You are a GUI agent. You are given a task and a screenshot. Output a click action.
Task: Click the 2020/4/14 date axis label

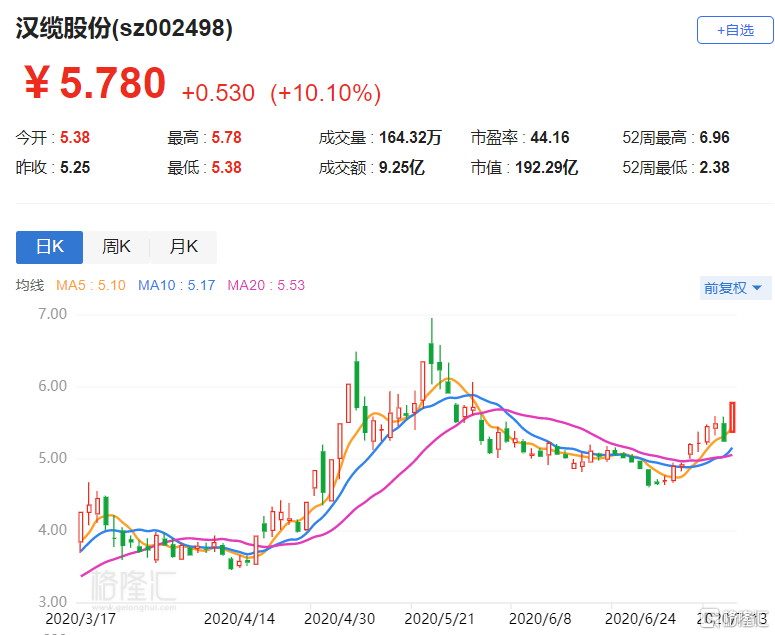[x=239, y=619]
